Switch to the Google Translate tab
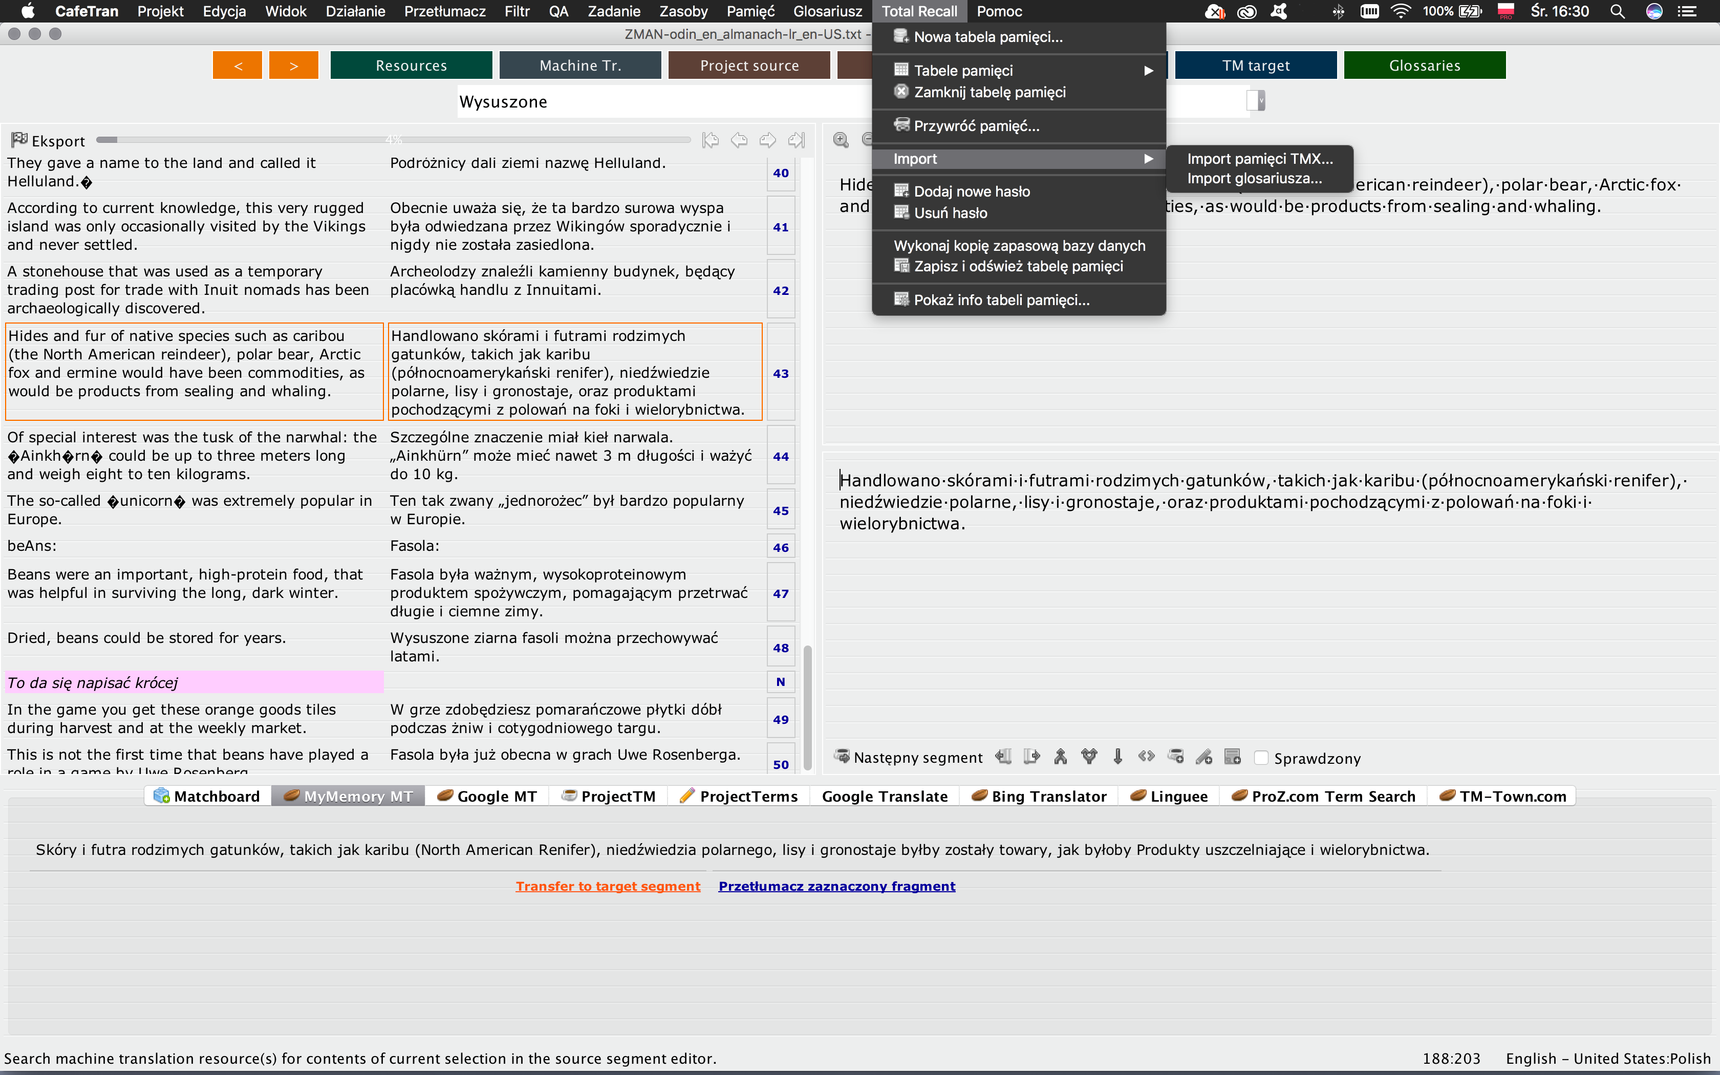 [x=885, y=796]
